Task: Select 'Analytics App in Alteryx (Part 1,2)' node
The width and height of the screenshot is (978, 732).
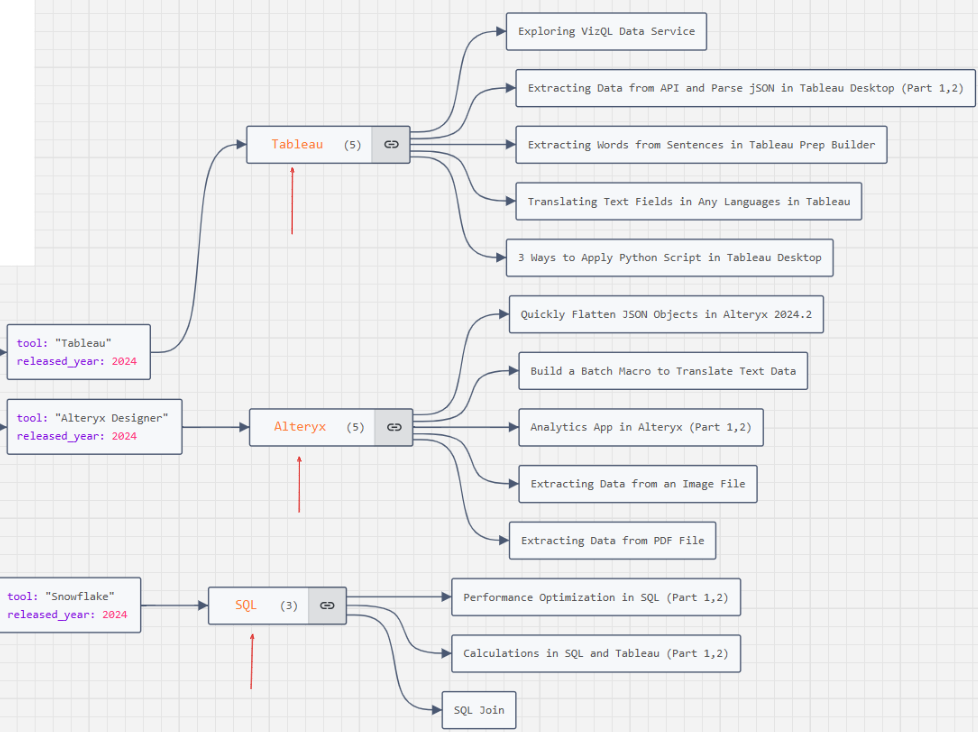Action: click(x=641, y=427)
